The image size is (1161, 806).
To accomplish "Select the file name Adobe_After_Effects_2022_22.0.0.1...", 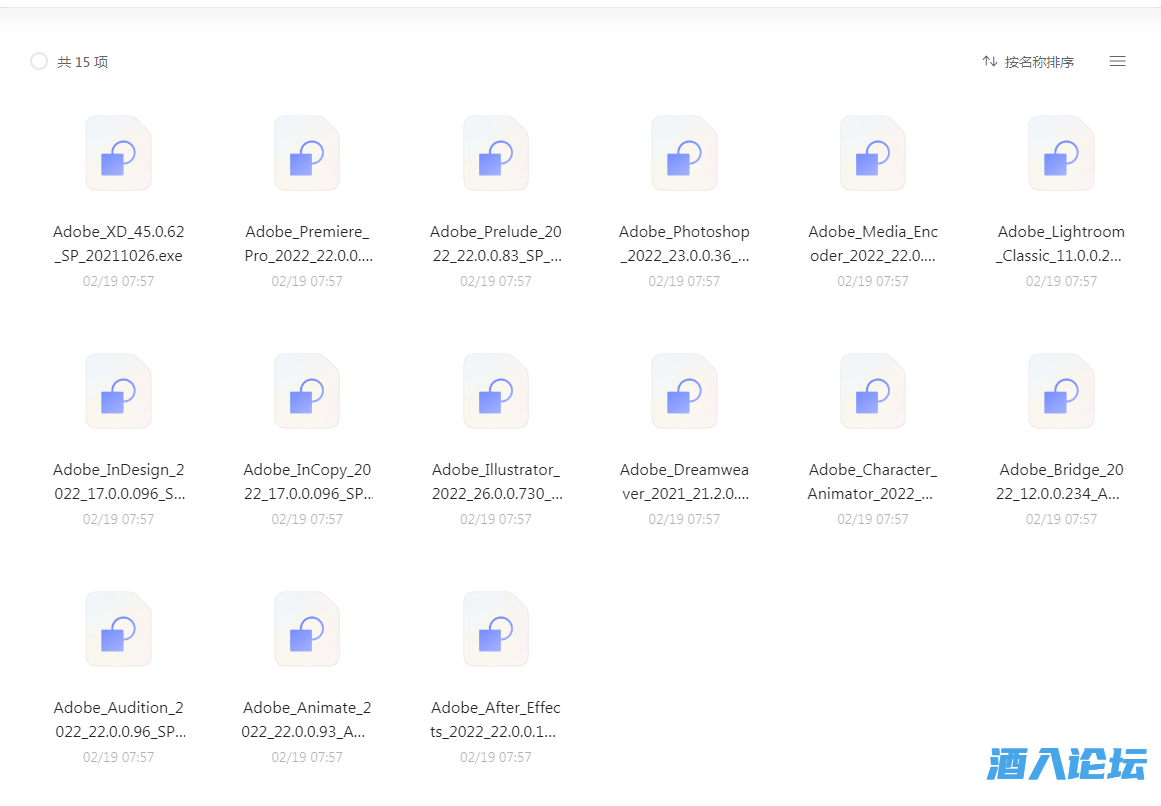I will (x=496, y=719).
